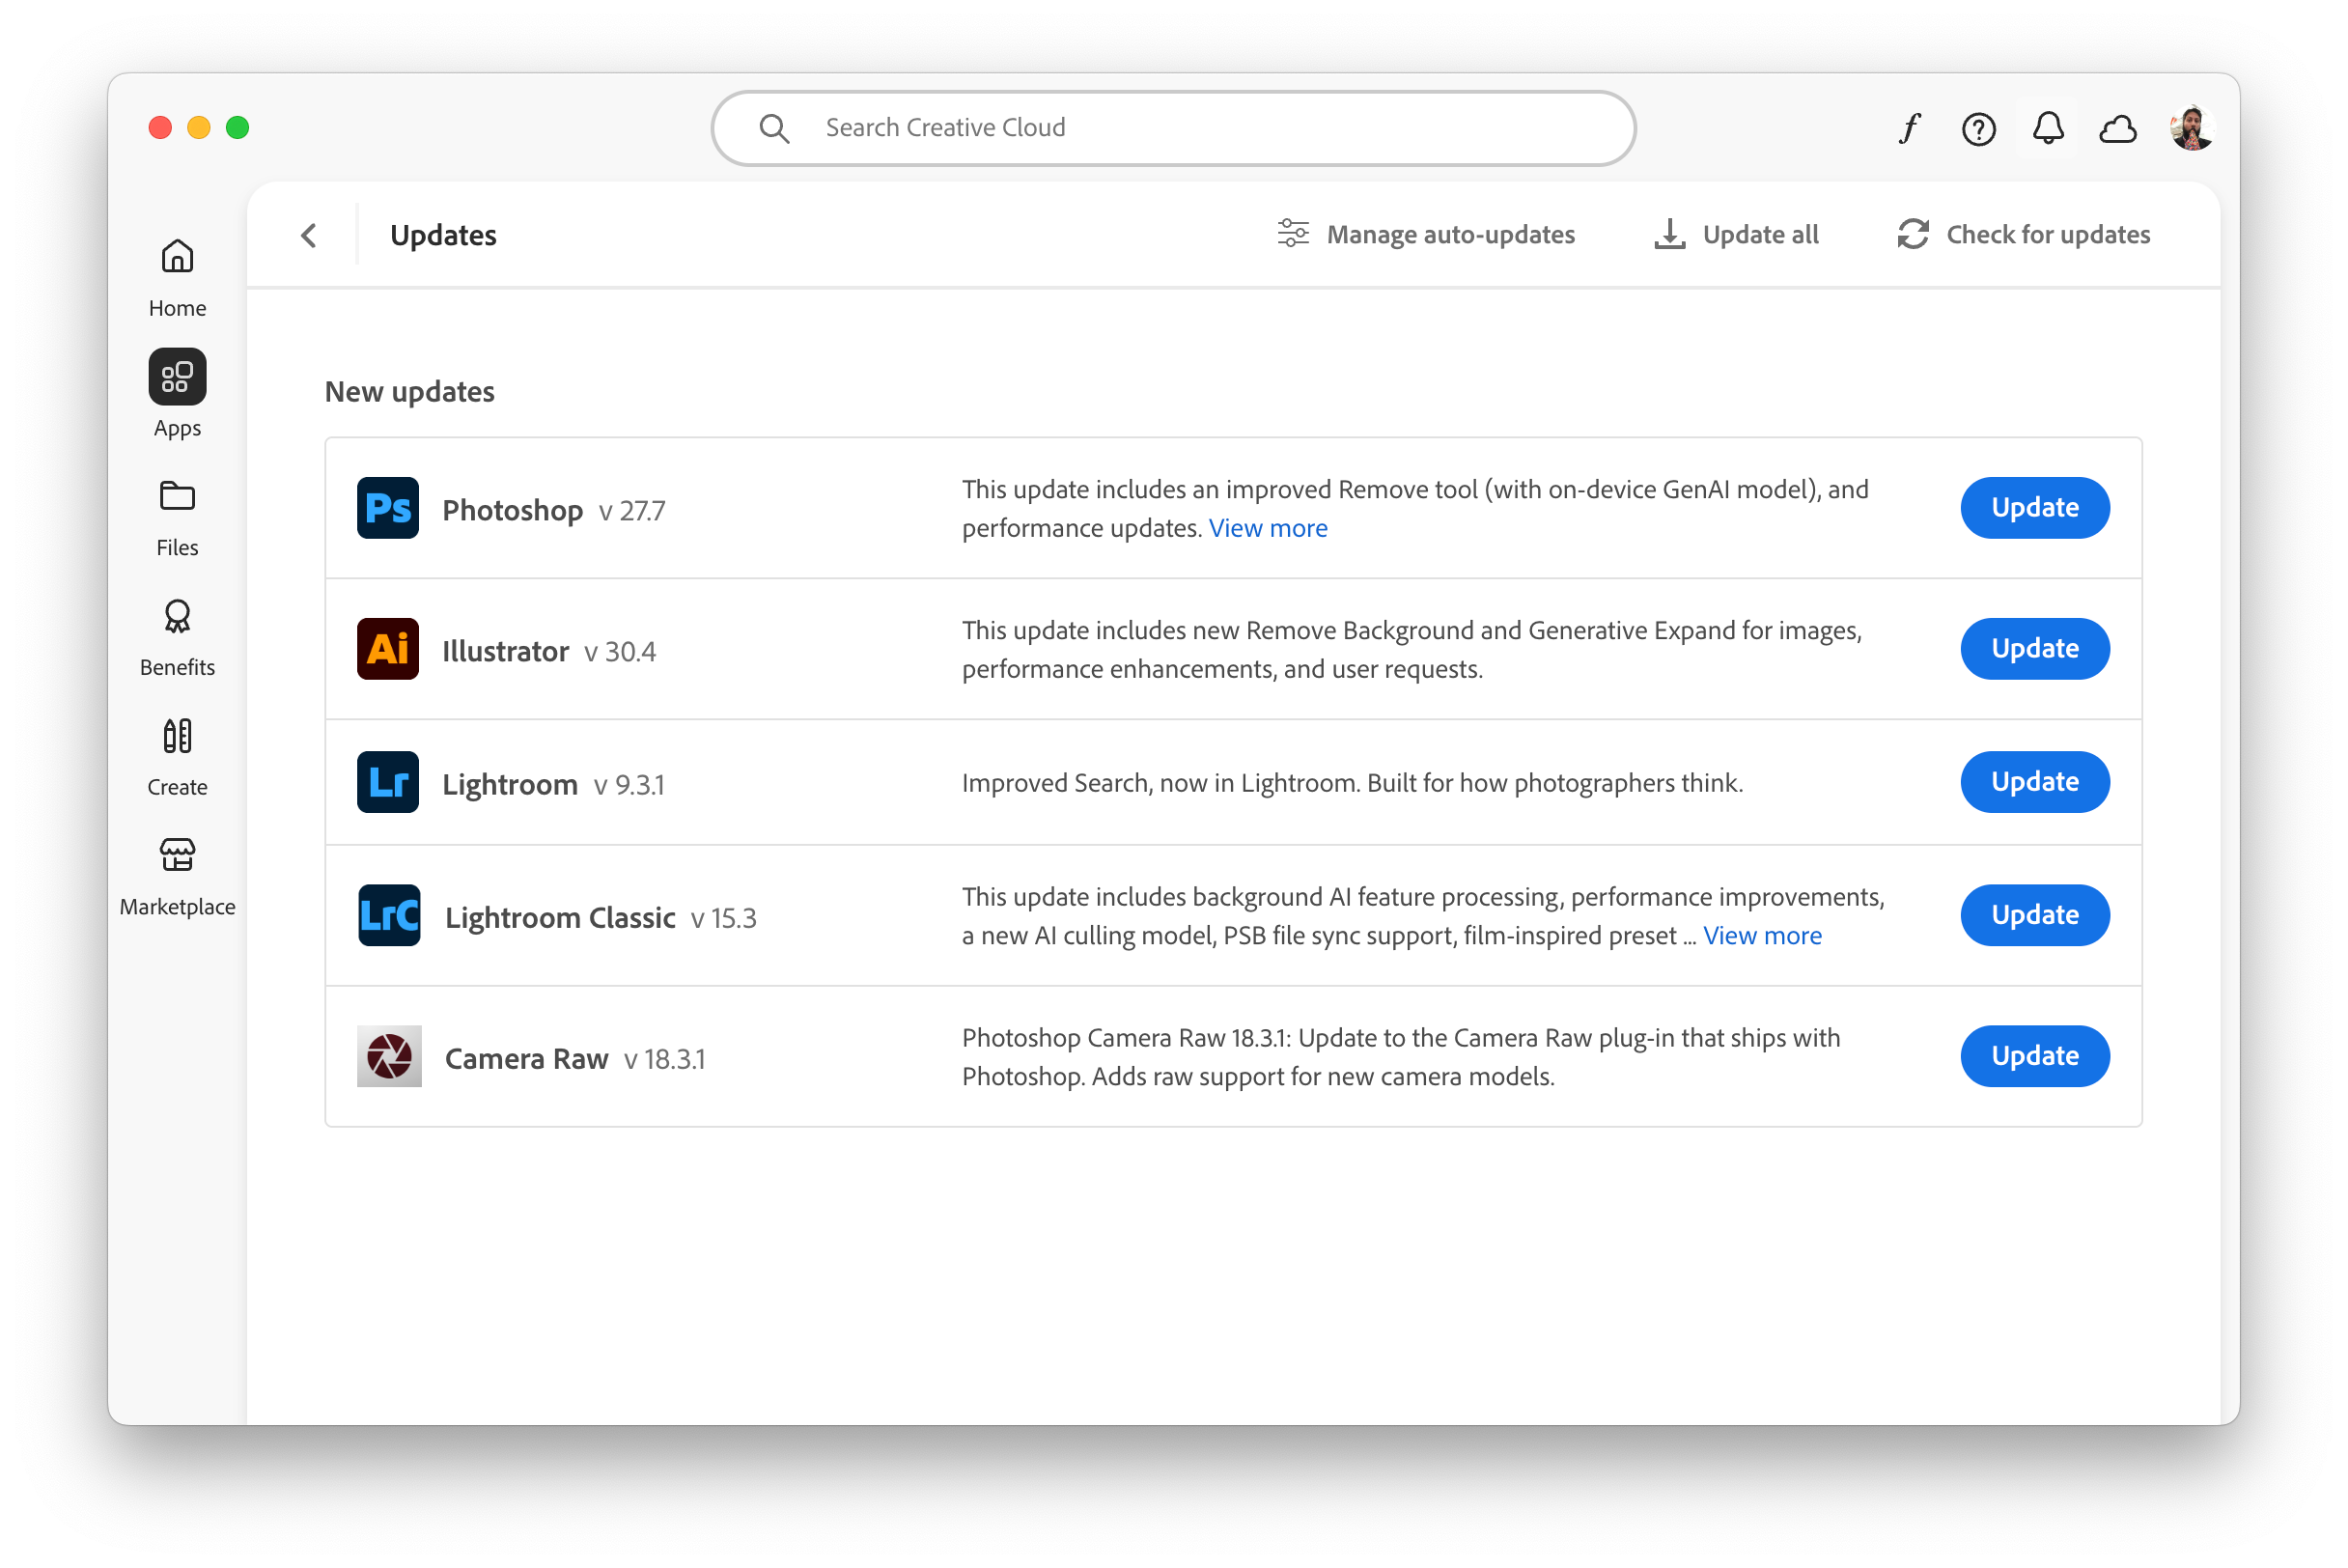Screen dimensions: 2348x1568
Task: Click the Illustrator app icon
Action: (x=388, y=649)
